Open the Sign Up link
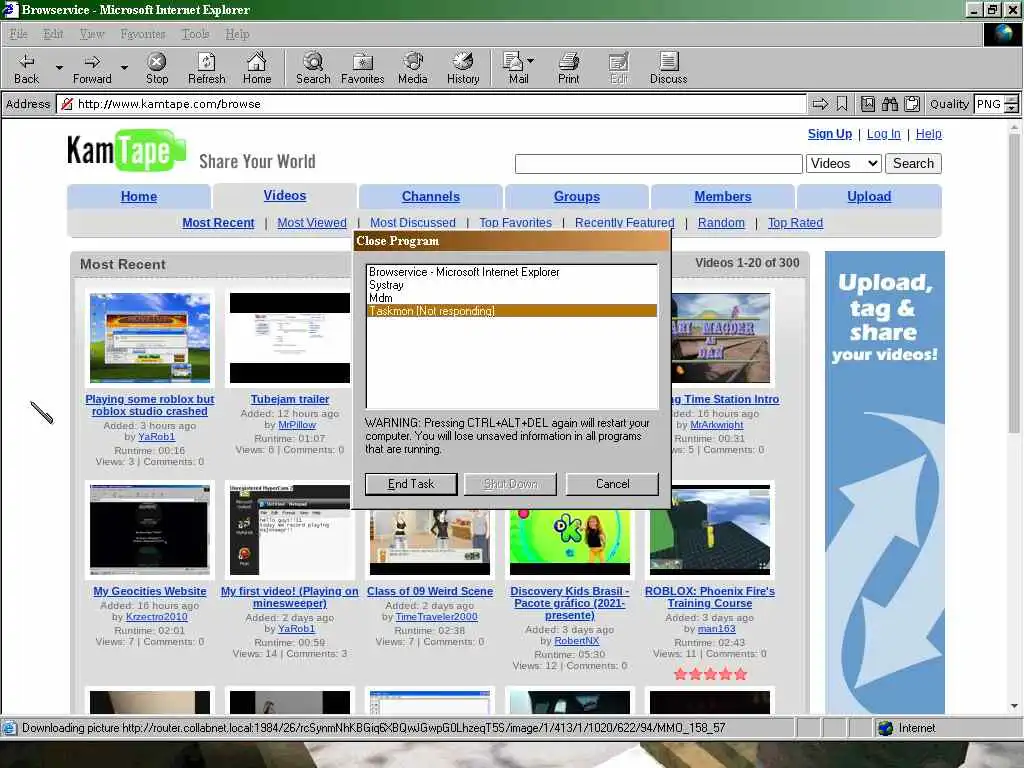 829,134
